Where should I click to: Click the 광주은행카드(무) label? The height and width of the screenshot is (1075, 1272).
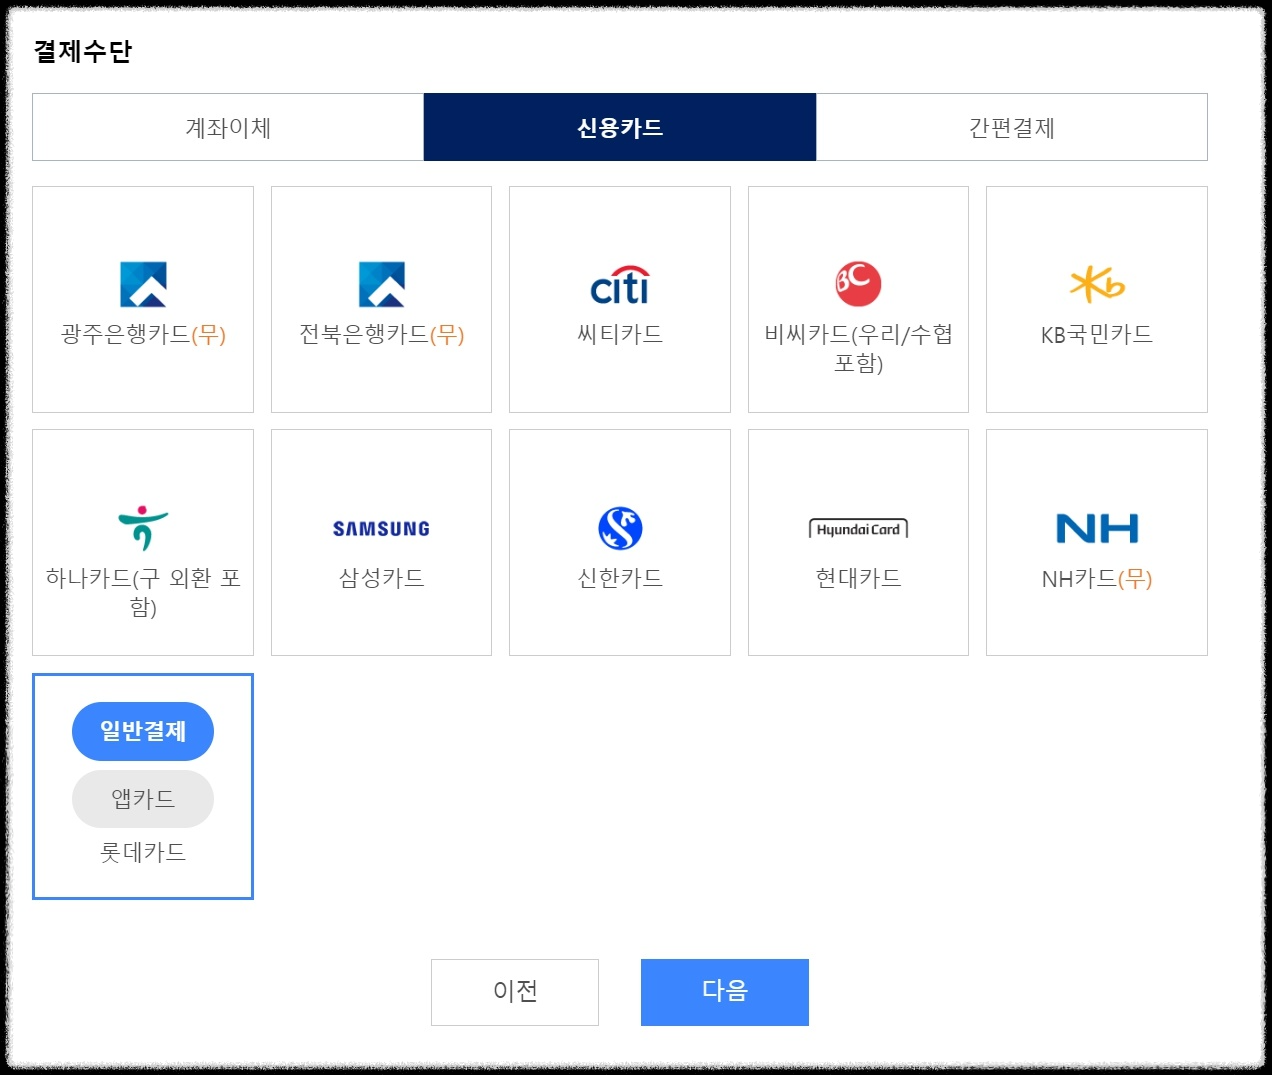143,334
